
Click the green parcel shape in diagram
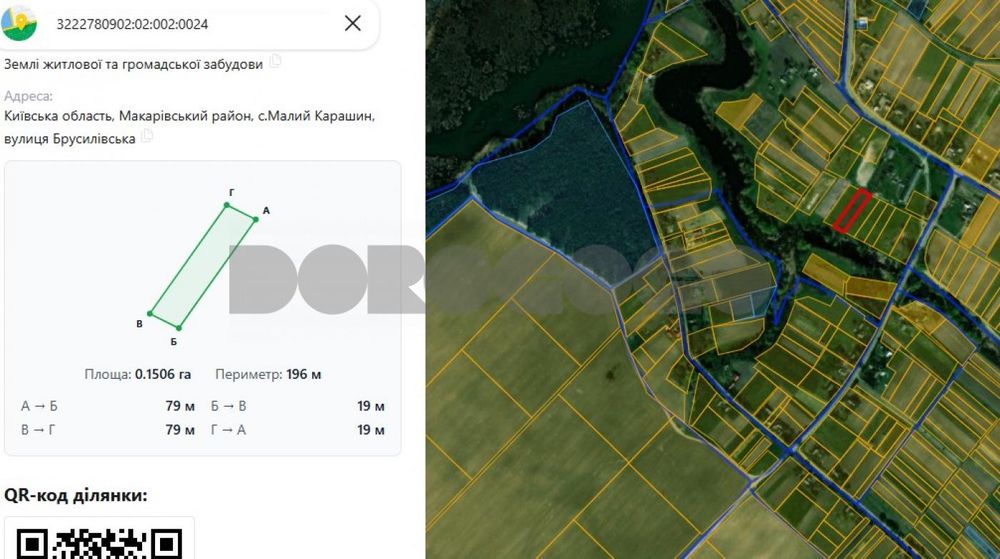203,266
